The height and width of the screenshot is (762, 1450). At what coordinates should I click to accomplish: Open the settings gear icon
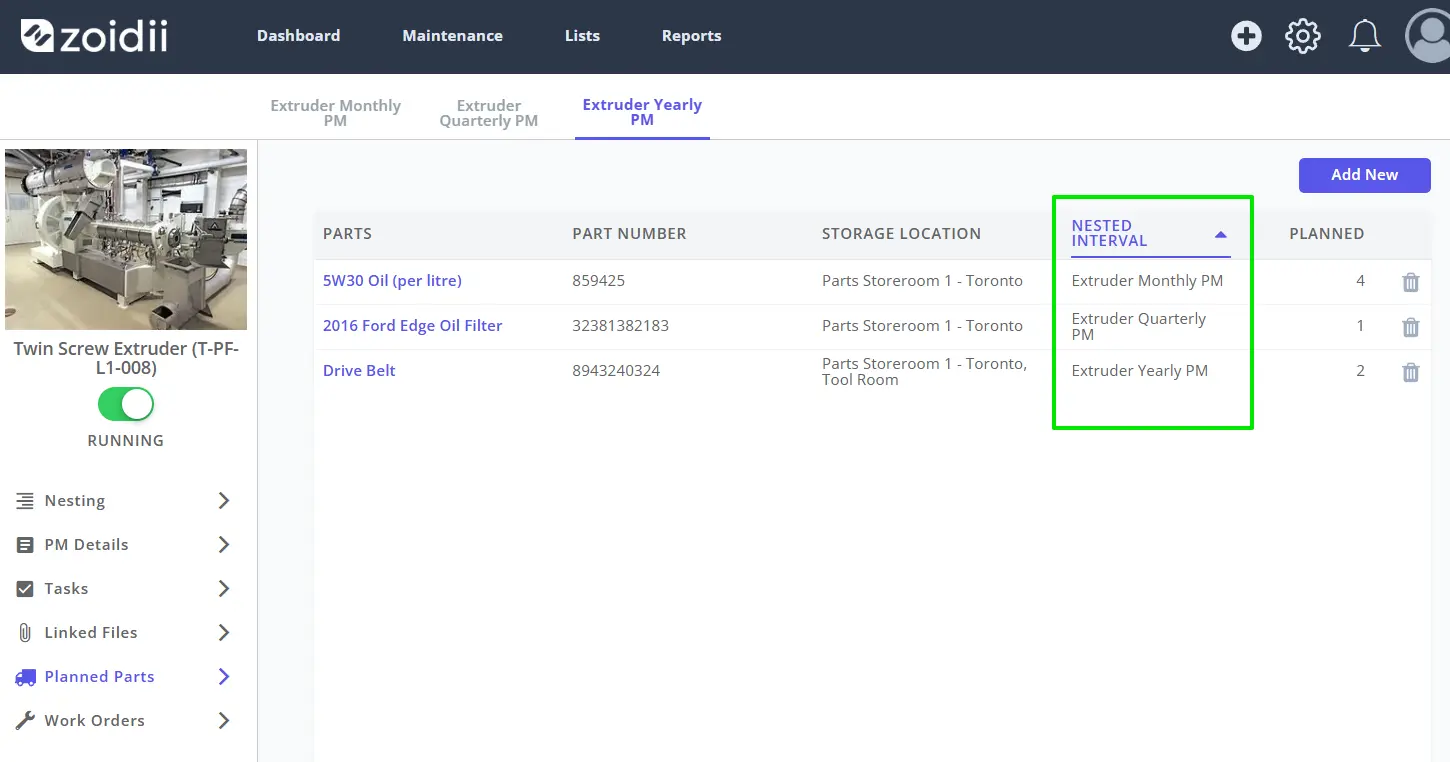coord(1303,37)
